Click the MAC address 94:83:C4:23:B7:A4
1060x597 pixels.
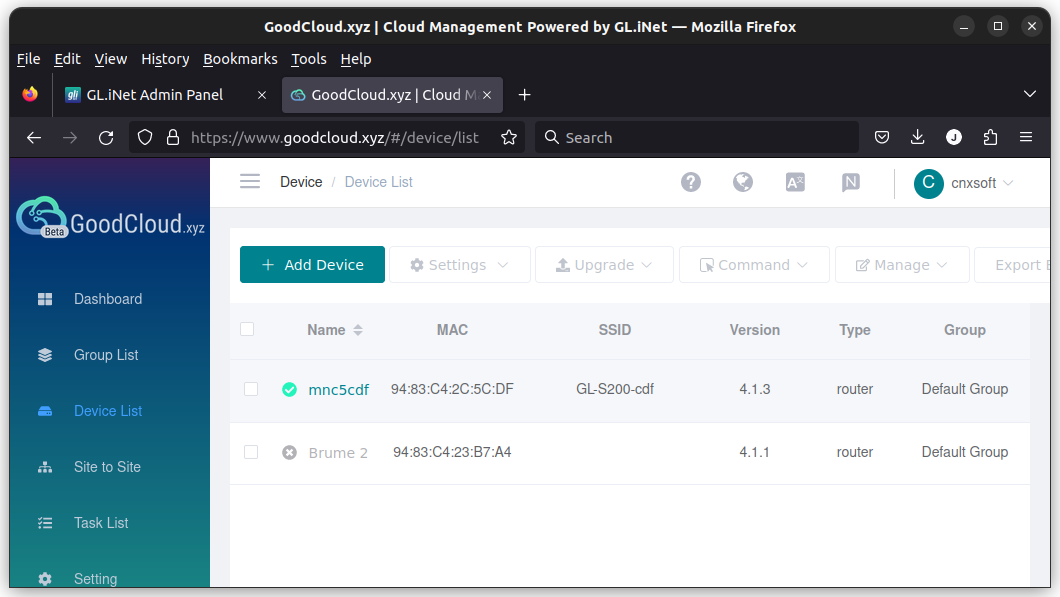pyautogui.click(x=452, y=452)
